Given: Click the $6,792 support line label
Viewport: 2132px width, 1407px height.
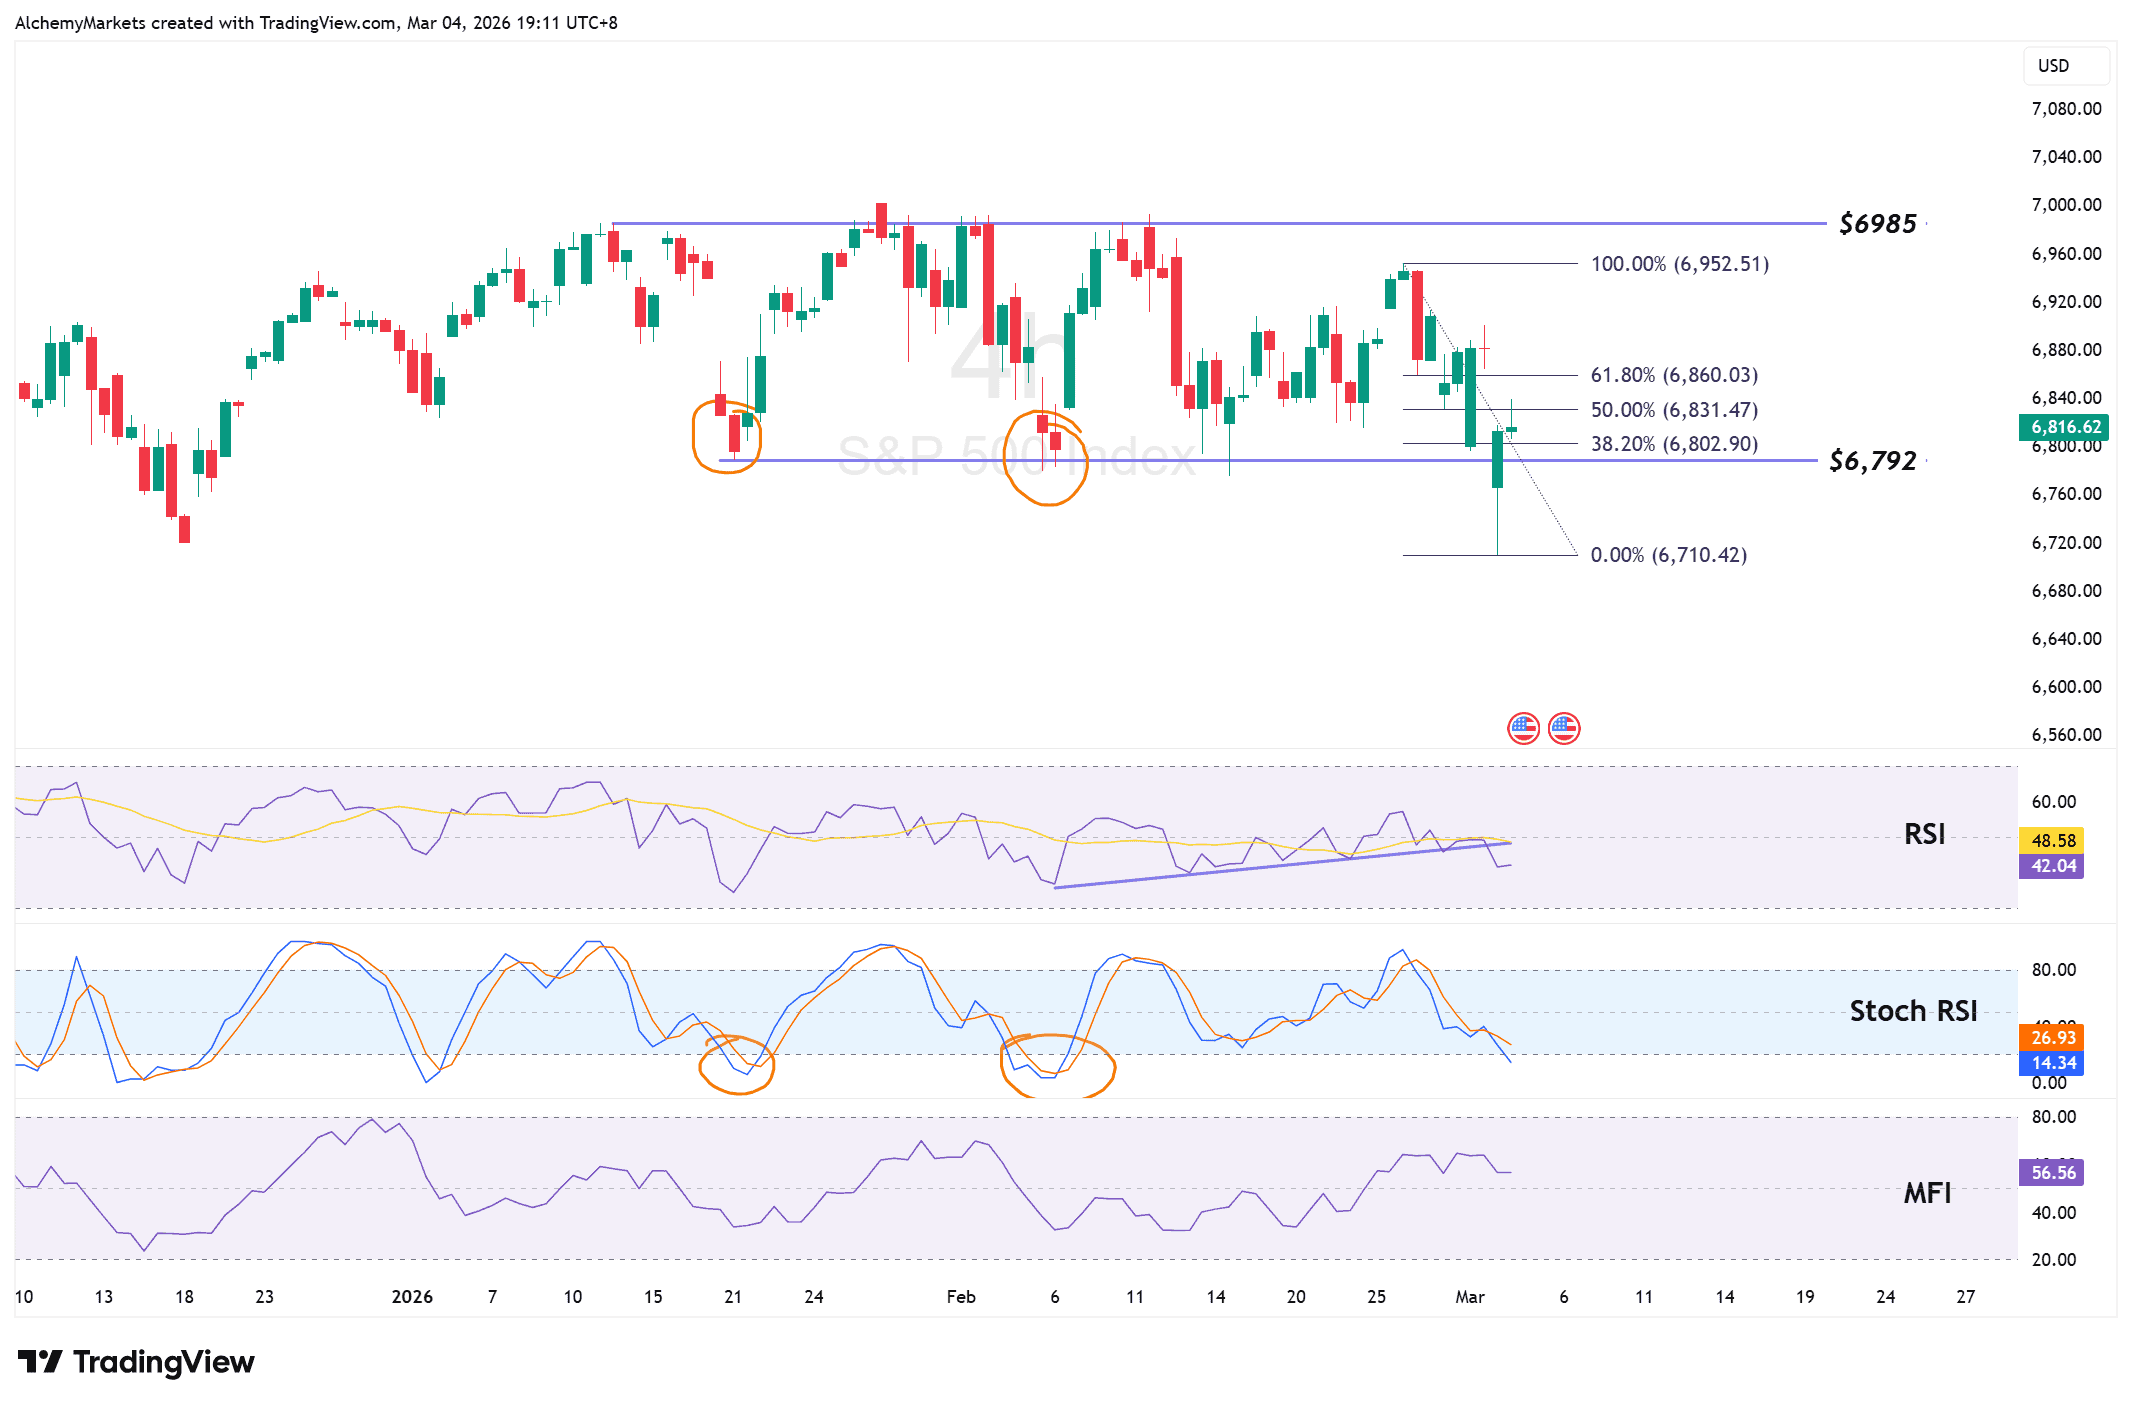Looking at the screenshot, I should (1872, 461).
